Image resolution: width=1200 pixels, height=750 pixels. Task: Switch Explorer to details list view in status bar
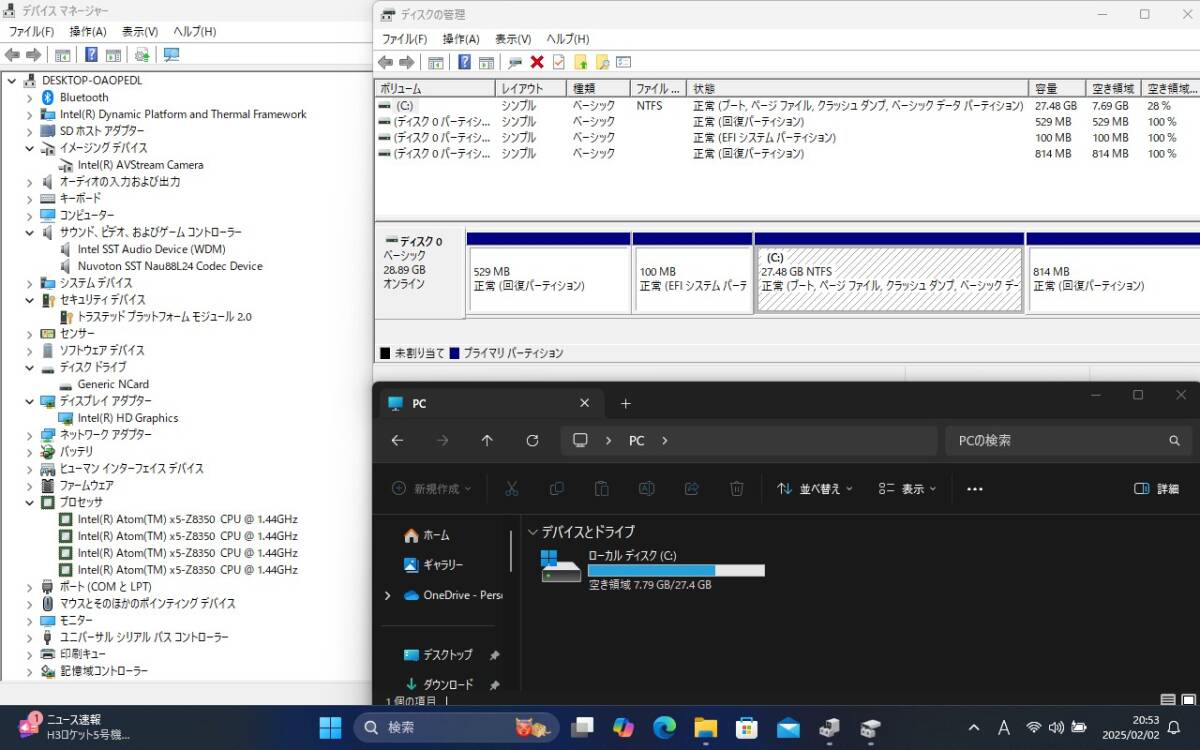(1167, 700)
